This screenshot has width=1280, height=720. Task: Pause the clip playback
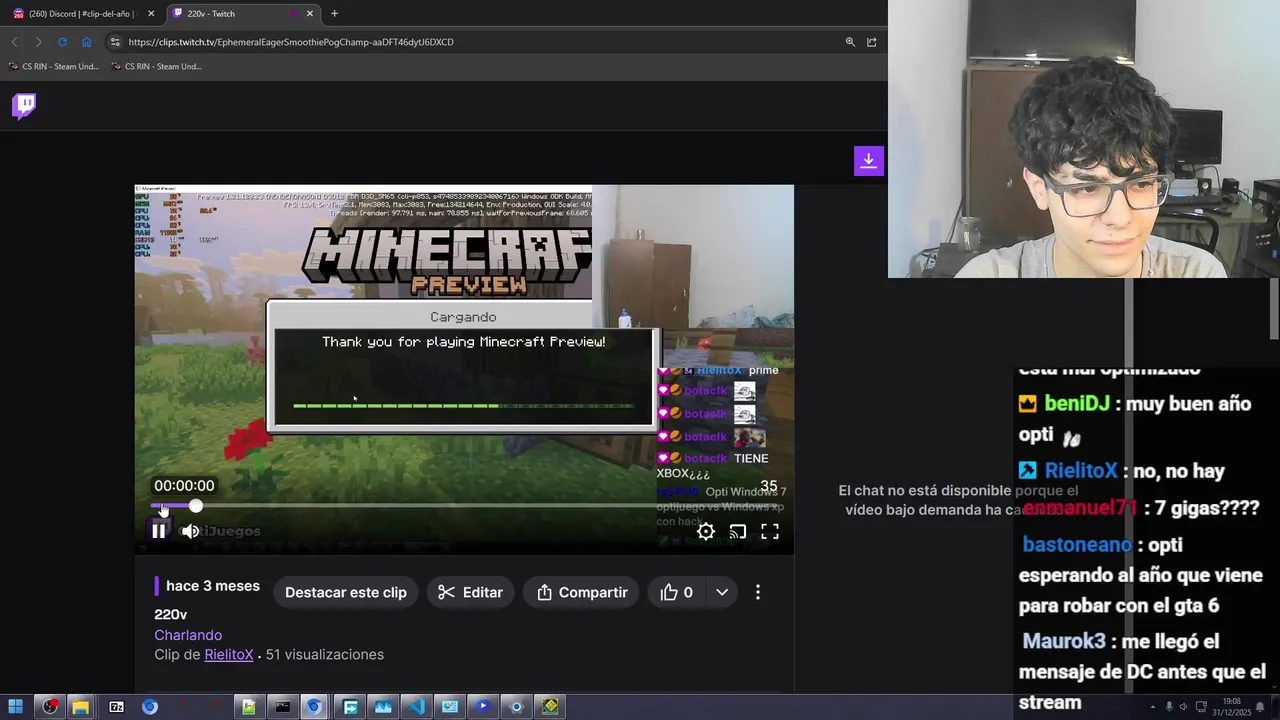pos(159,532)
